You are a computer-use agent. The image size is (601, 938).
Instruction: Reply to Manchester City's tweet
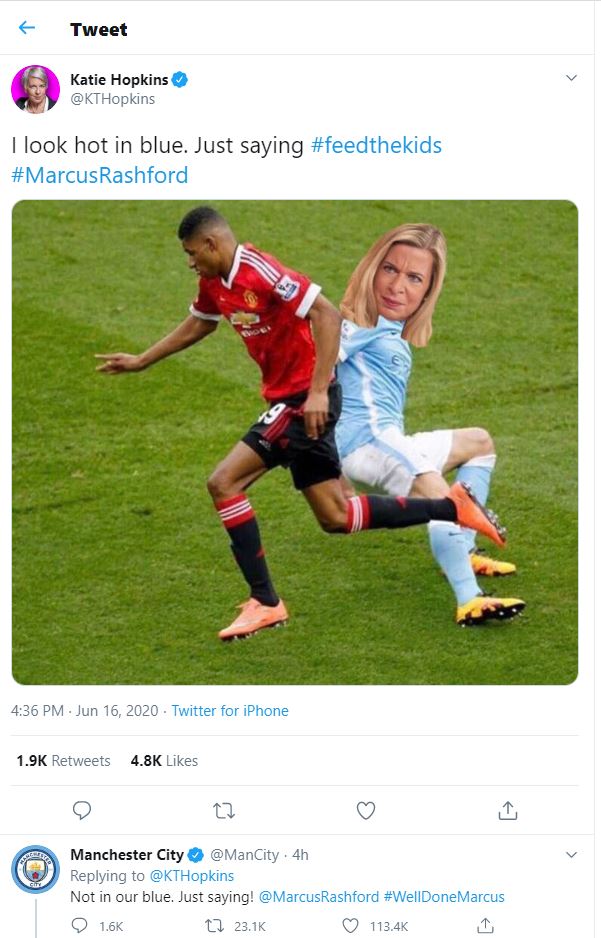click(x=80, y=925)
